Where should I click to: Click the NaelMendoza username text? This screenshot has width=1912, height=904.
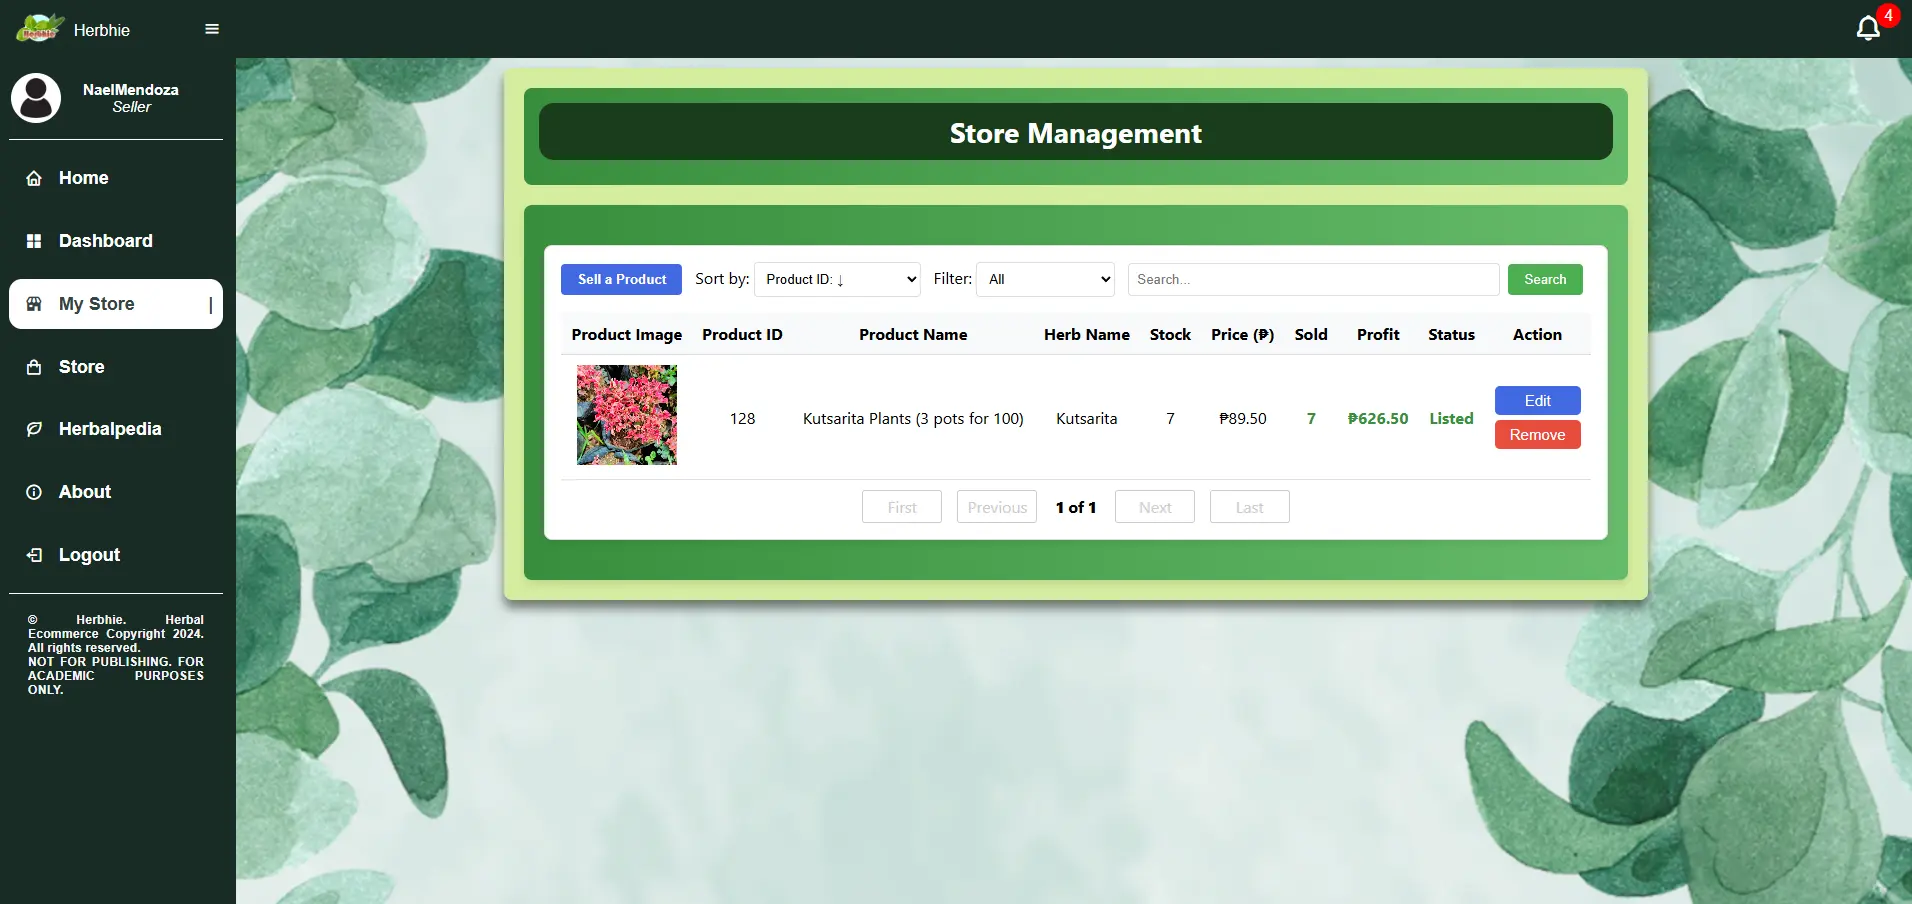point(131,90)
